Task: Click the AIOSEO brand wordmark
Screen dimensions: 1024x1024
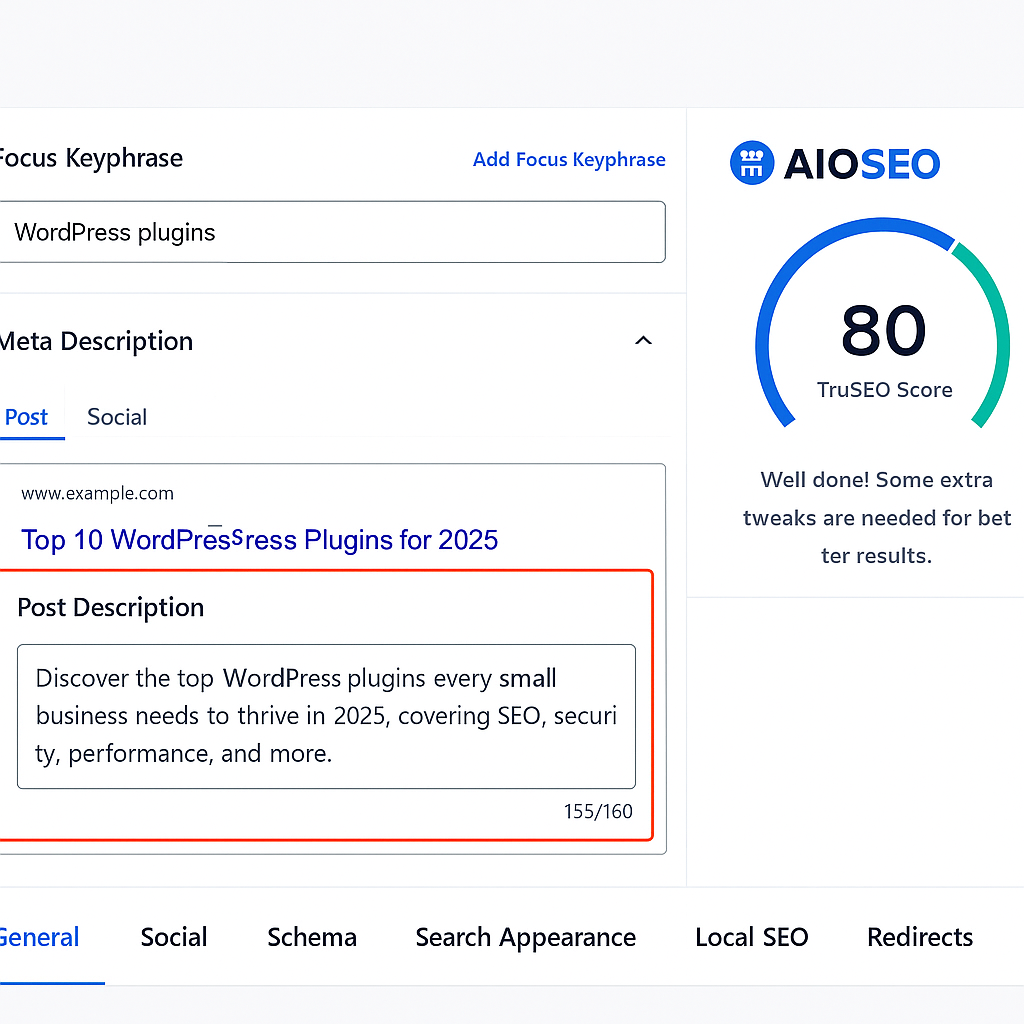Action: (x=862, y=163)
